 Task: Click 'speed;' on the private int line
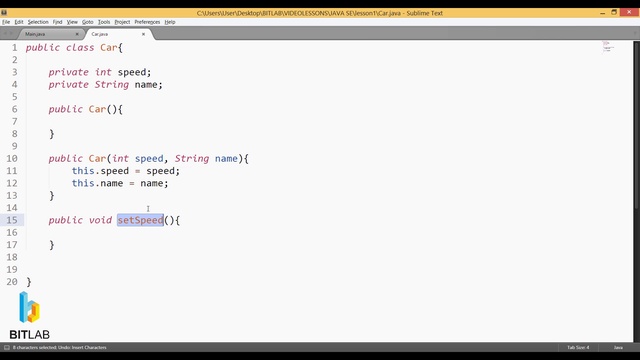(x=134, y=72)
